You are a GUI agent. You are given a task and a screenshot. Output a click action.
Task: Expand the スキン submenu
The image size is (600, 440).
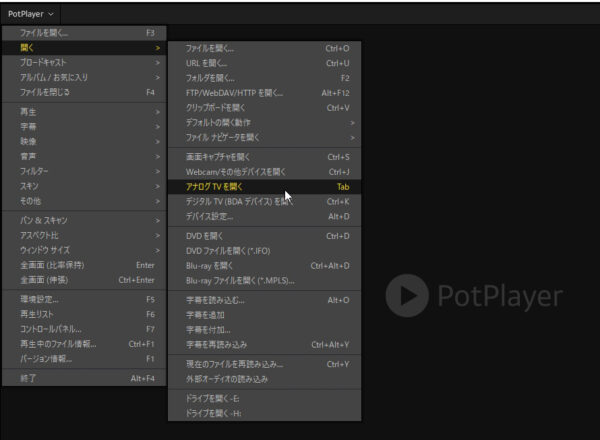coord(84,186)
